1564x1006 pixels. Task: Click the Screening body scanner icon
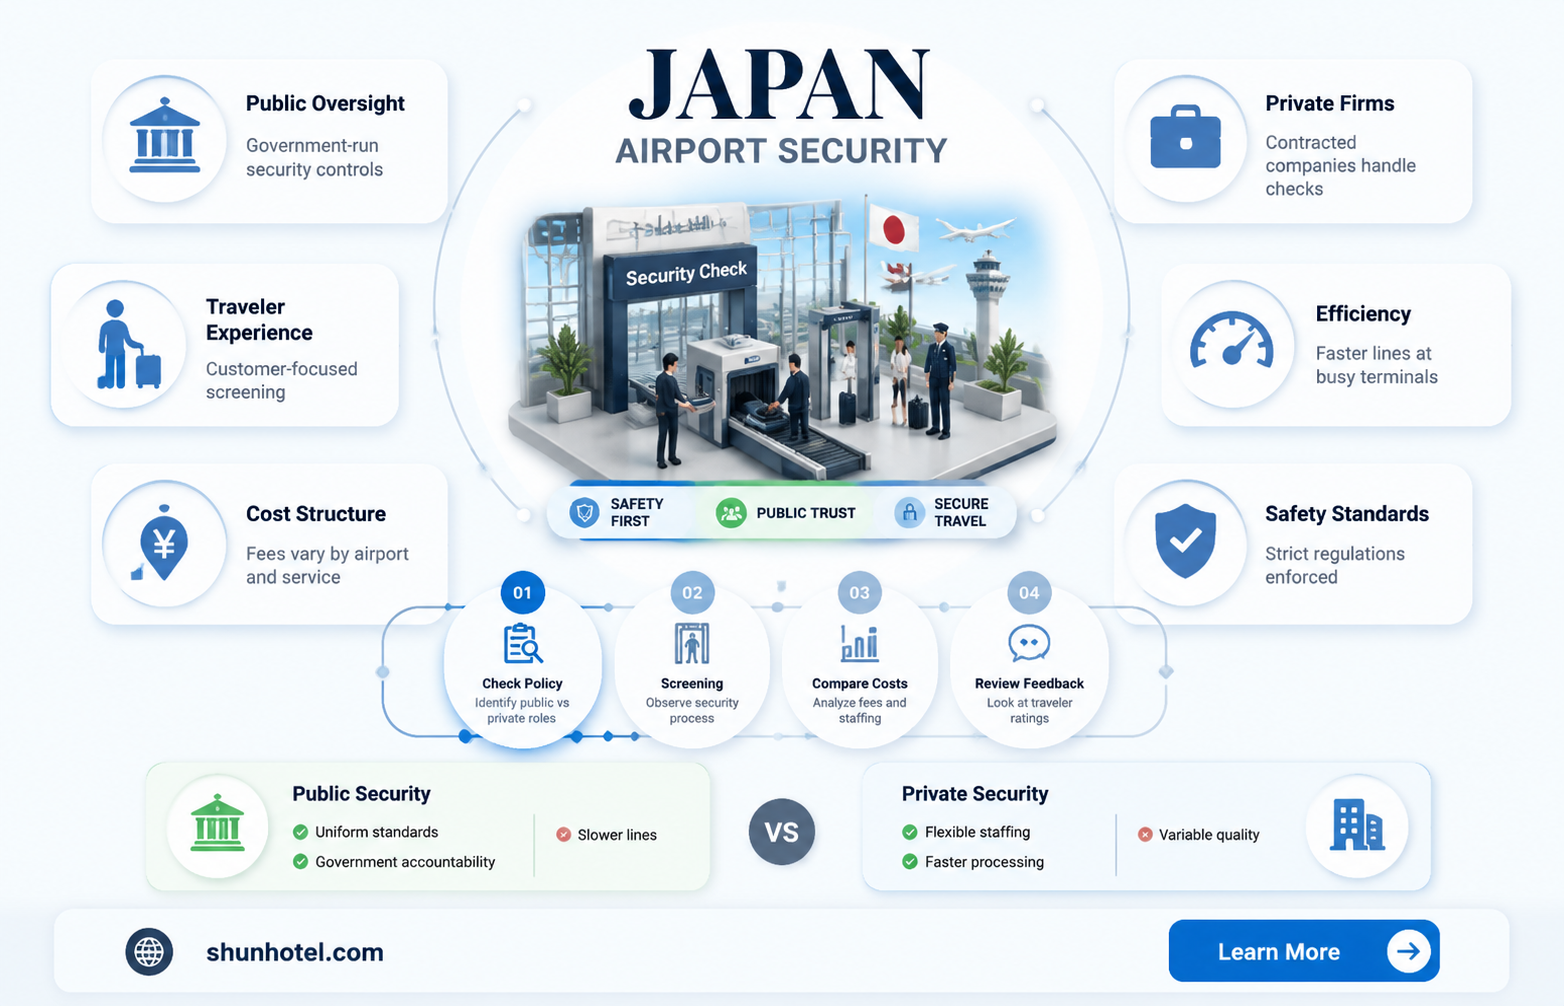(x=691, y=643)
